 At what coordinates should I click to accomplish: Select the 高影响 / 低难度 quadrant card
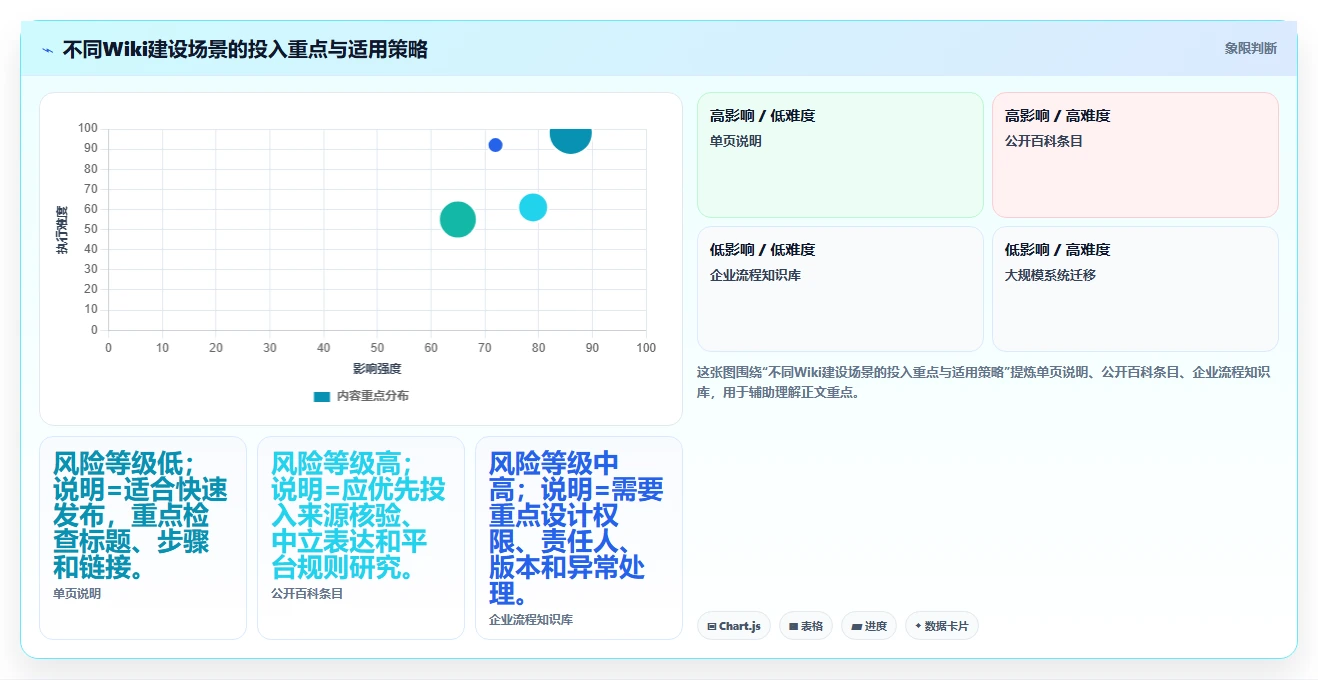click(x=840, y=155)
